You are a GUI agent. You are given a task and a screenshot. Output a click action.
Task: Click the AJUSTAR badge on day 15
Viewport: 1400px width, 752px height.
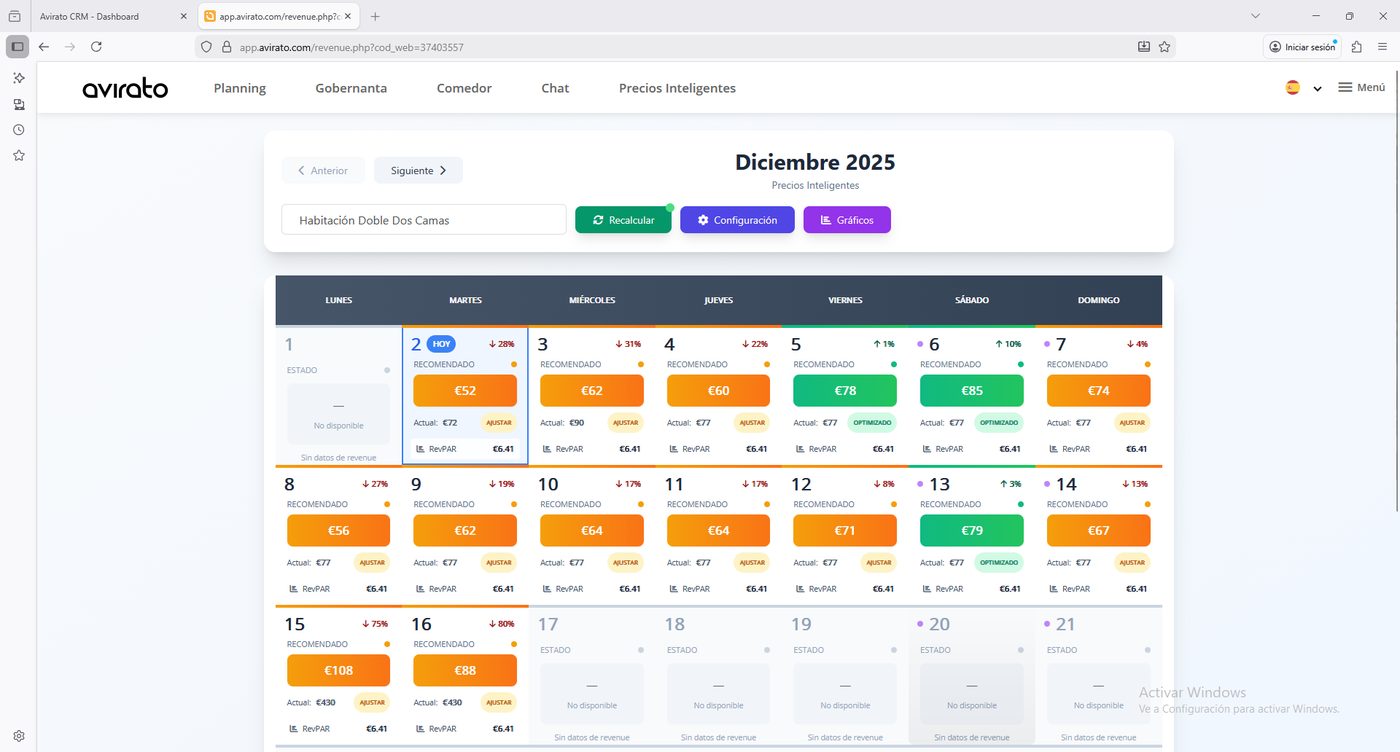[x=372, y=703]
